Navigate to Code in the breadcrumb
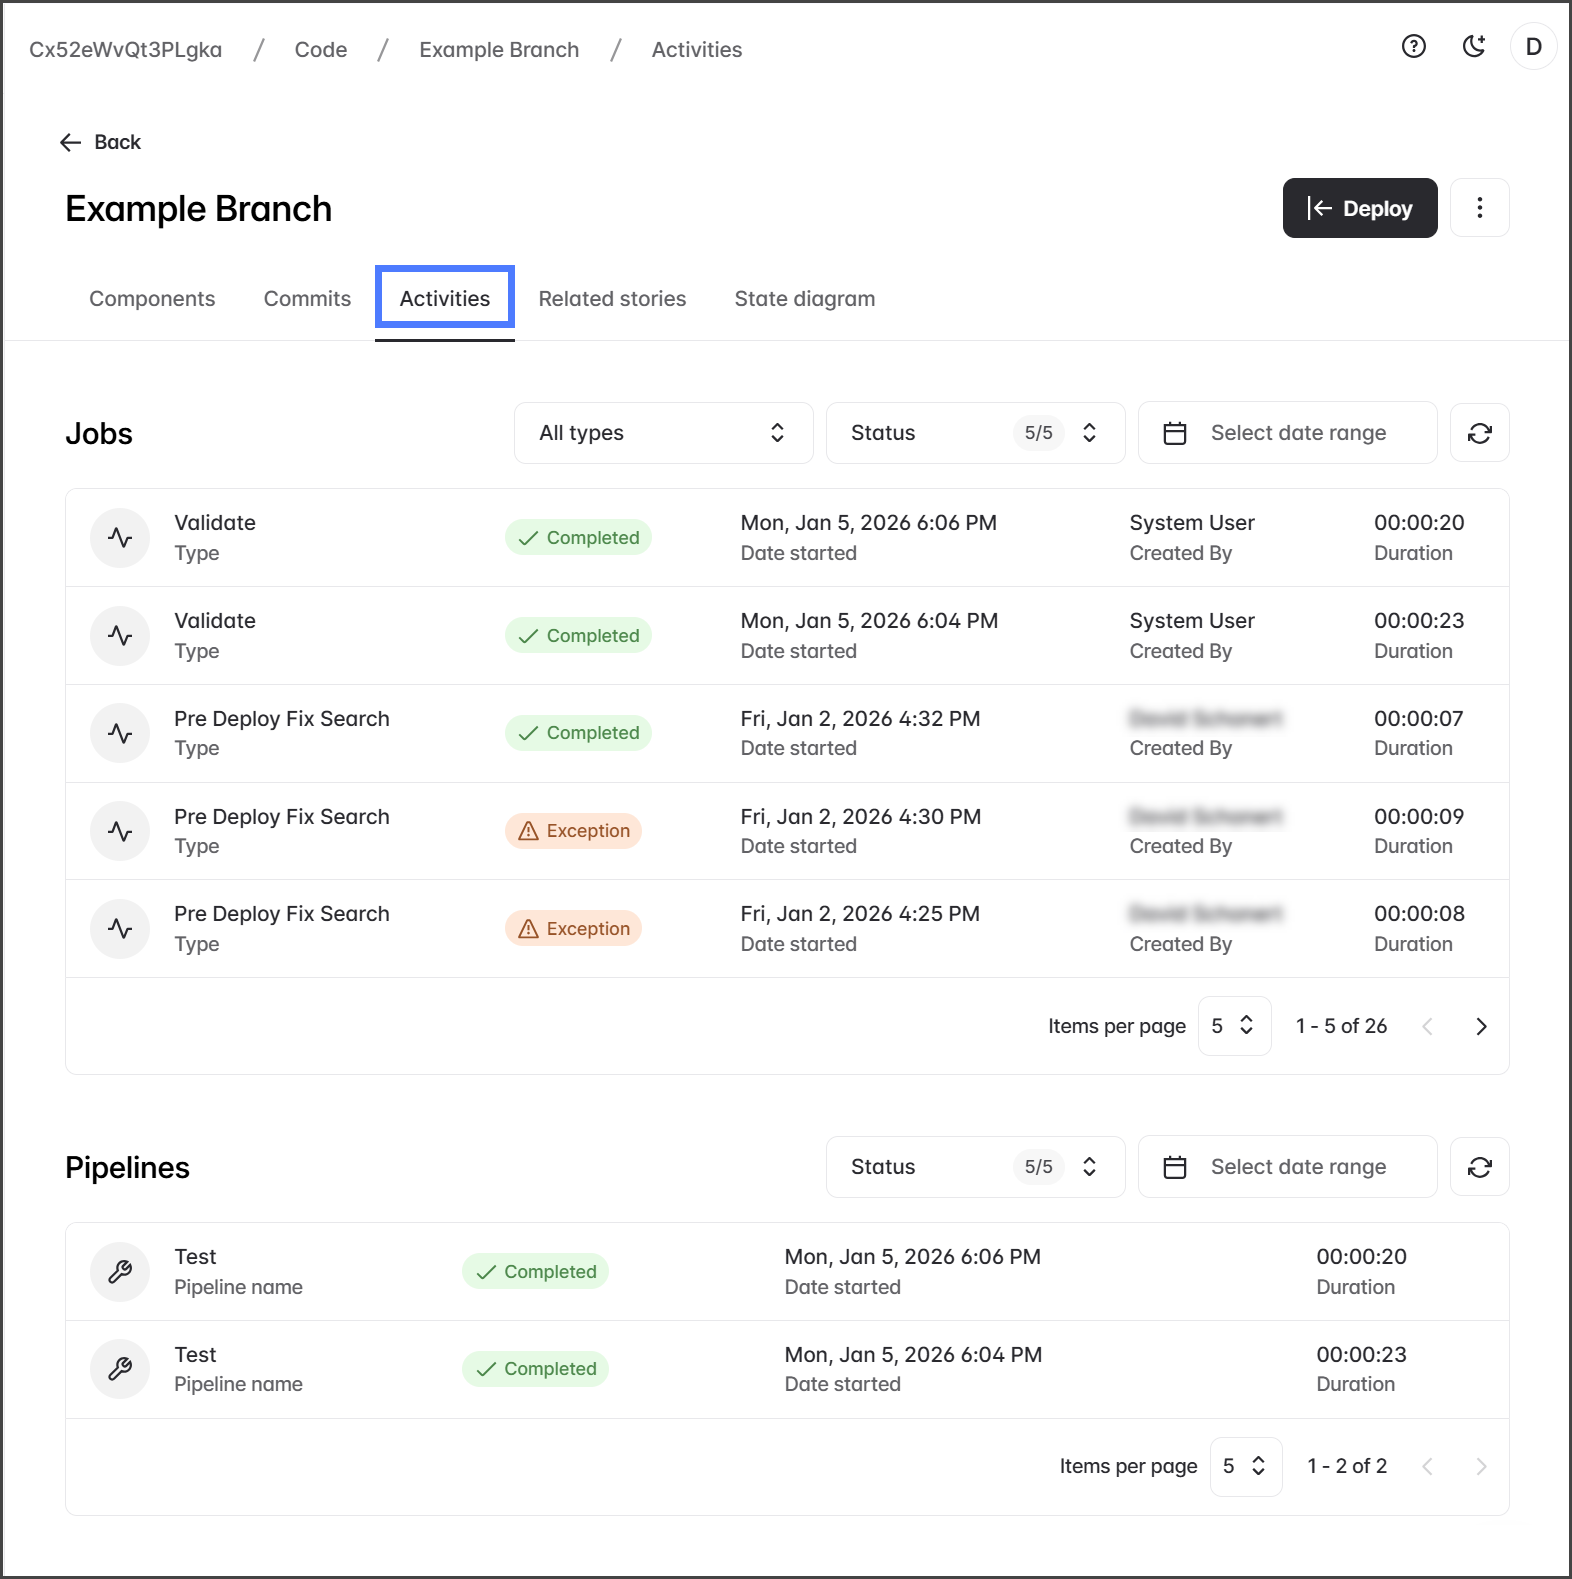The height and width of the screenshot is (1579, 1572). (x=320, y=50)
